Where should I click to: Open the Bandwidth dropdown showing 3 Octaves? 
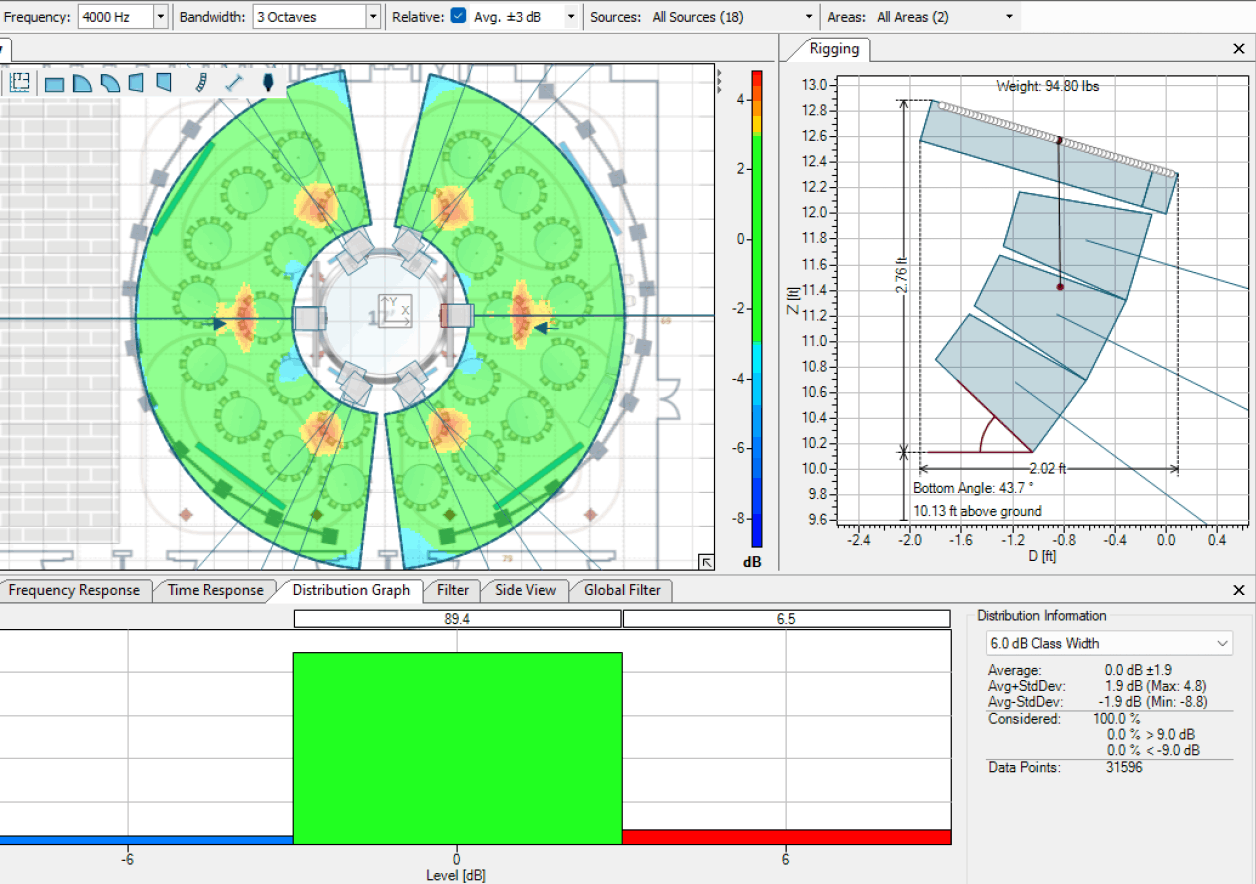coord(374,16)
